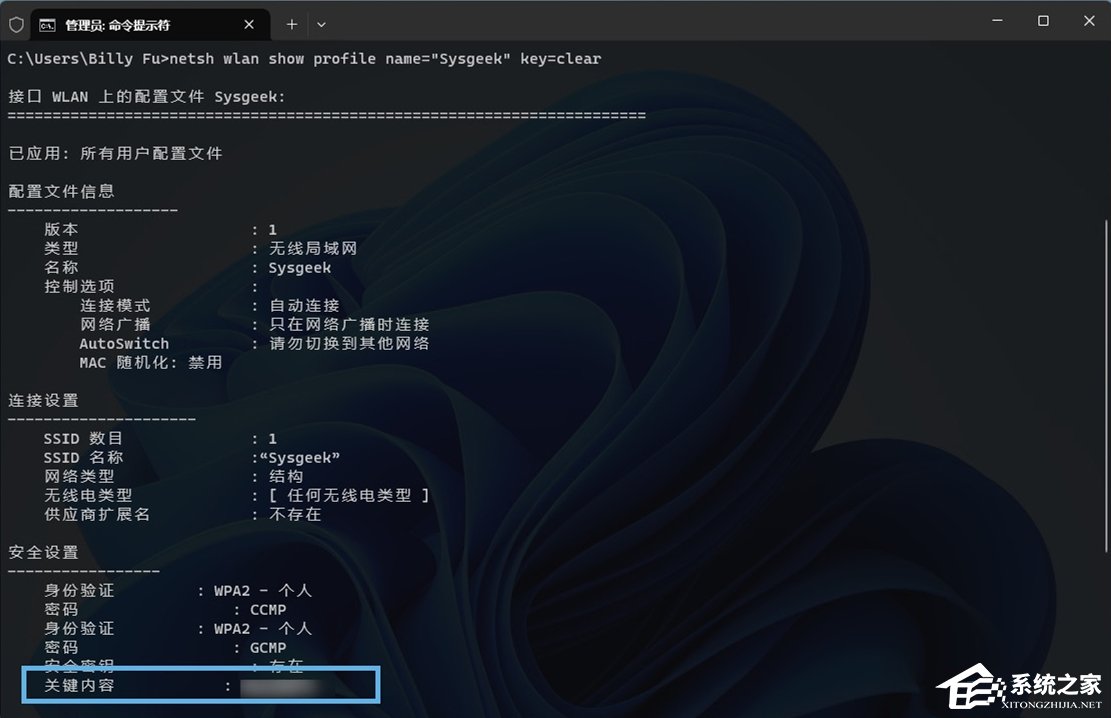1111x718 pixels.
Task: Click the admin shield icon in the title bar
Action: (x=16, y=24)
